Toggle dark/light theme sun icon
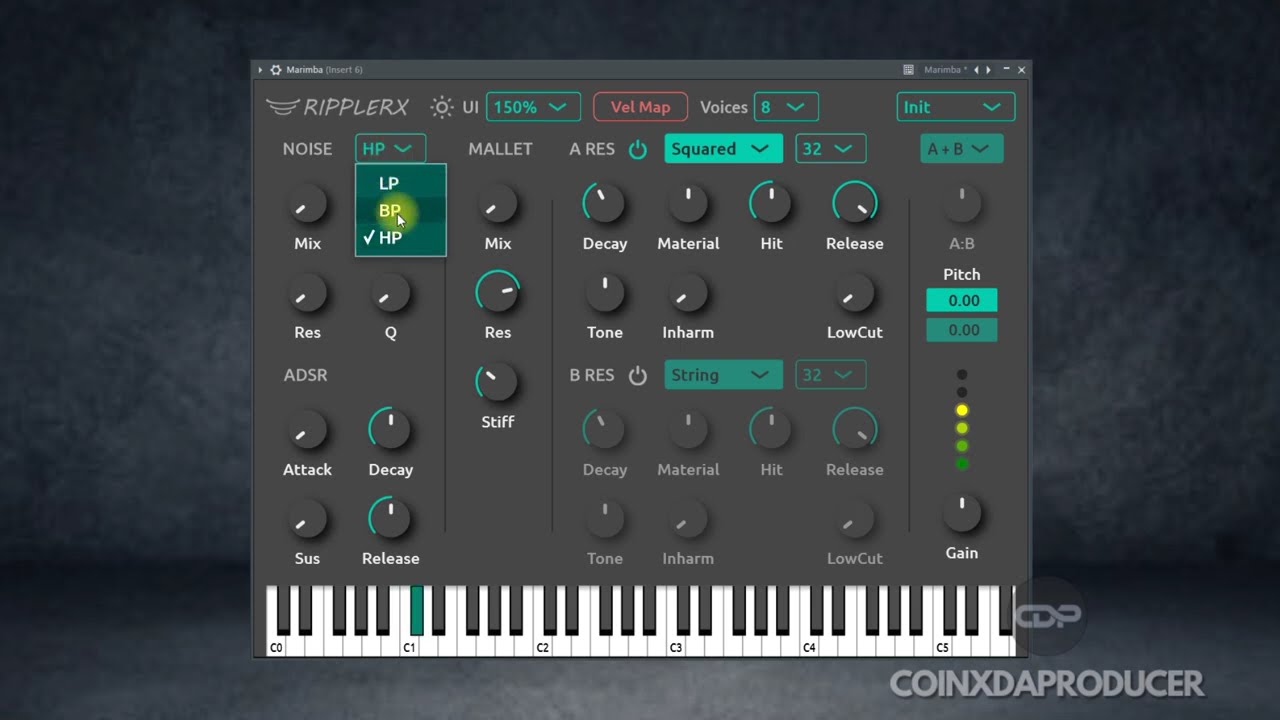Screen dimensions: 1280x720 point(441,107)
